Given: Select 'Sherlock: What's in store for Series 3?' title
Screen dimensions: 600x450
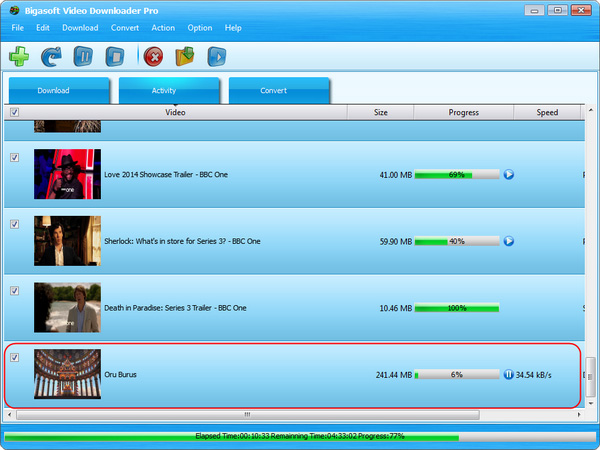Looking at the screenshot, I should click(x=183, y=241).
